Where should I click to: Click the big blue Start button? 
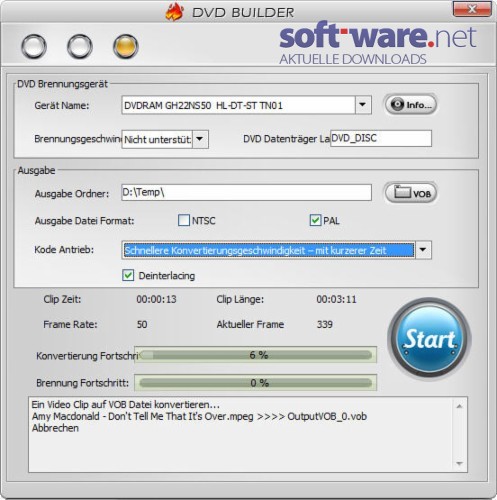click(x=429, y=339)
